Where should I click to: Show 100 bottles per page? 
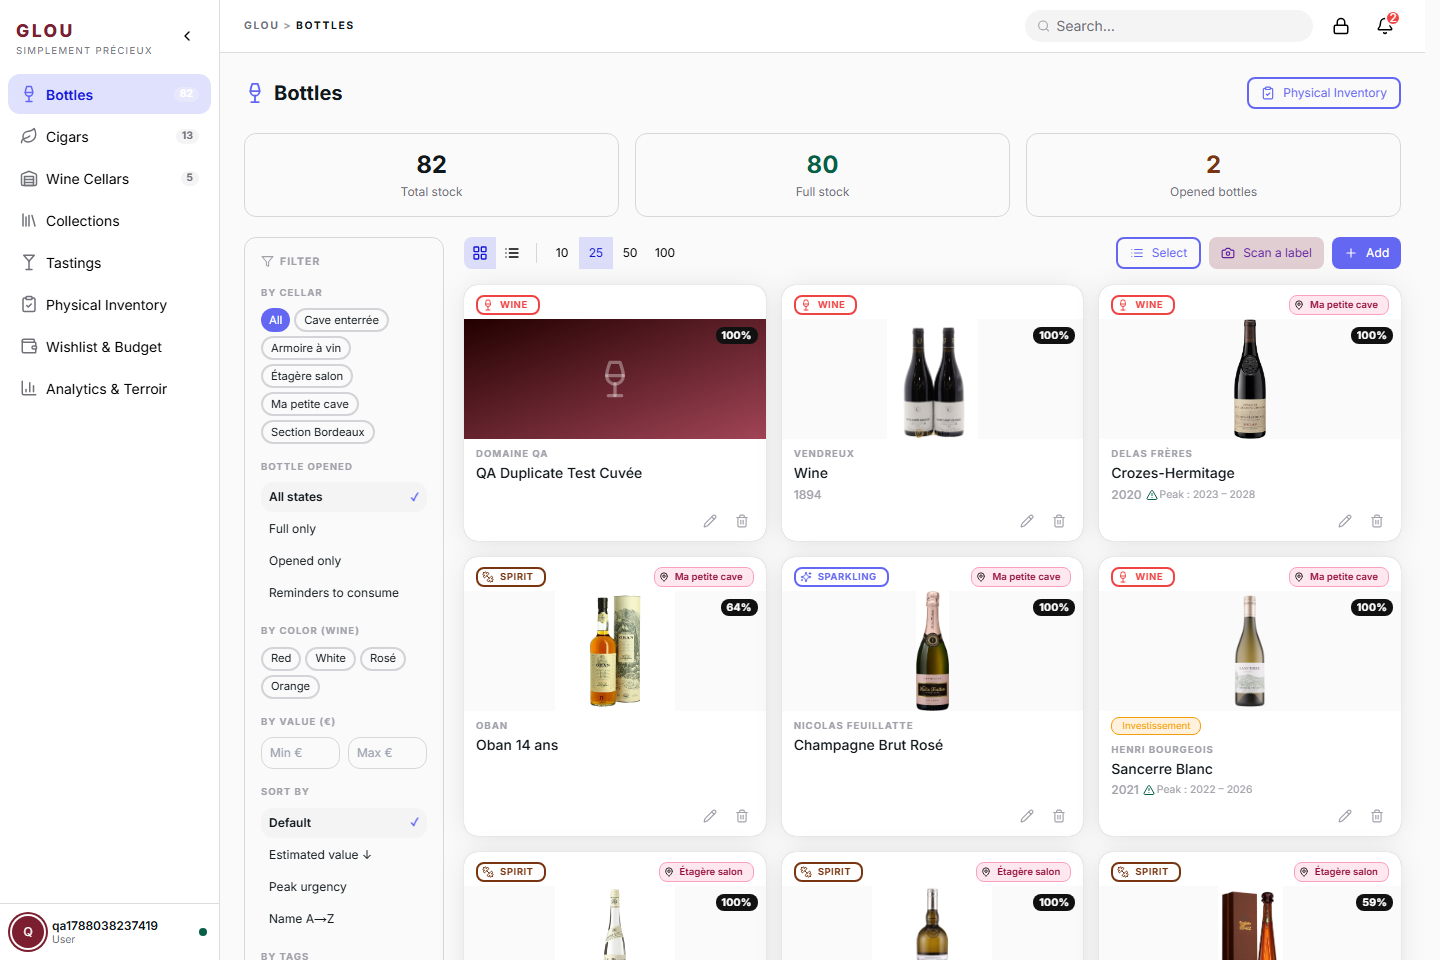(x=665, y=253)
